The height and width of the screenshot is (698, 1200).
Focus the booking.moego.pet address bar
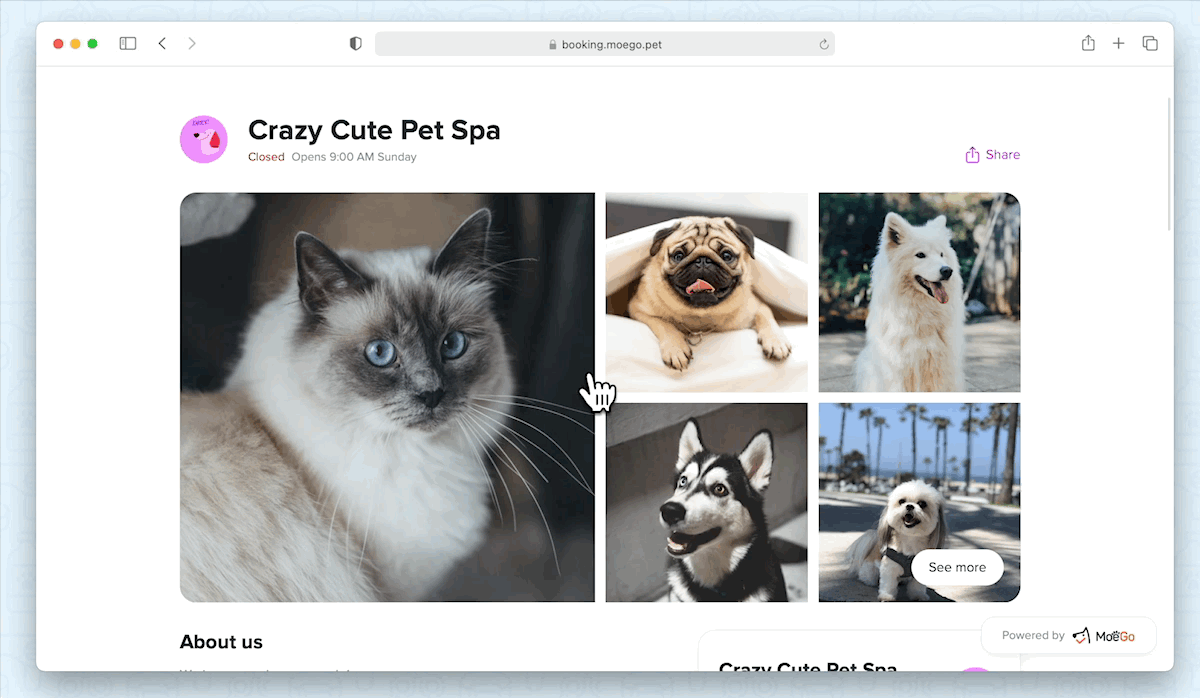coord(604,44)
